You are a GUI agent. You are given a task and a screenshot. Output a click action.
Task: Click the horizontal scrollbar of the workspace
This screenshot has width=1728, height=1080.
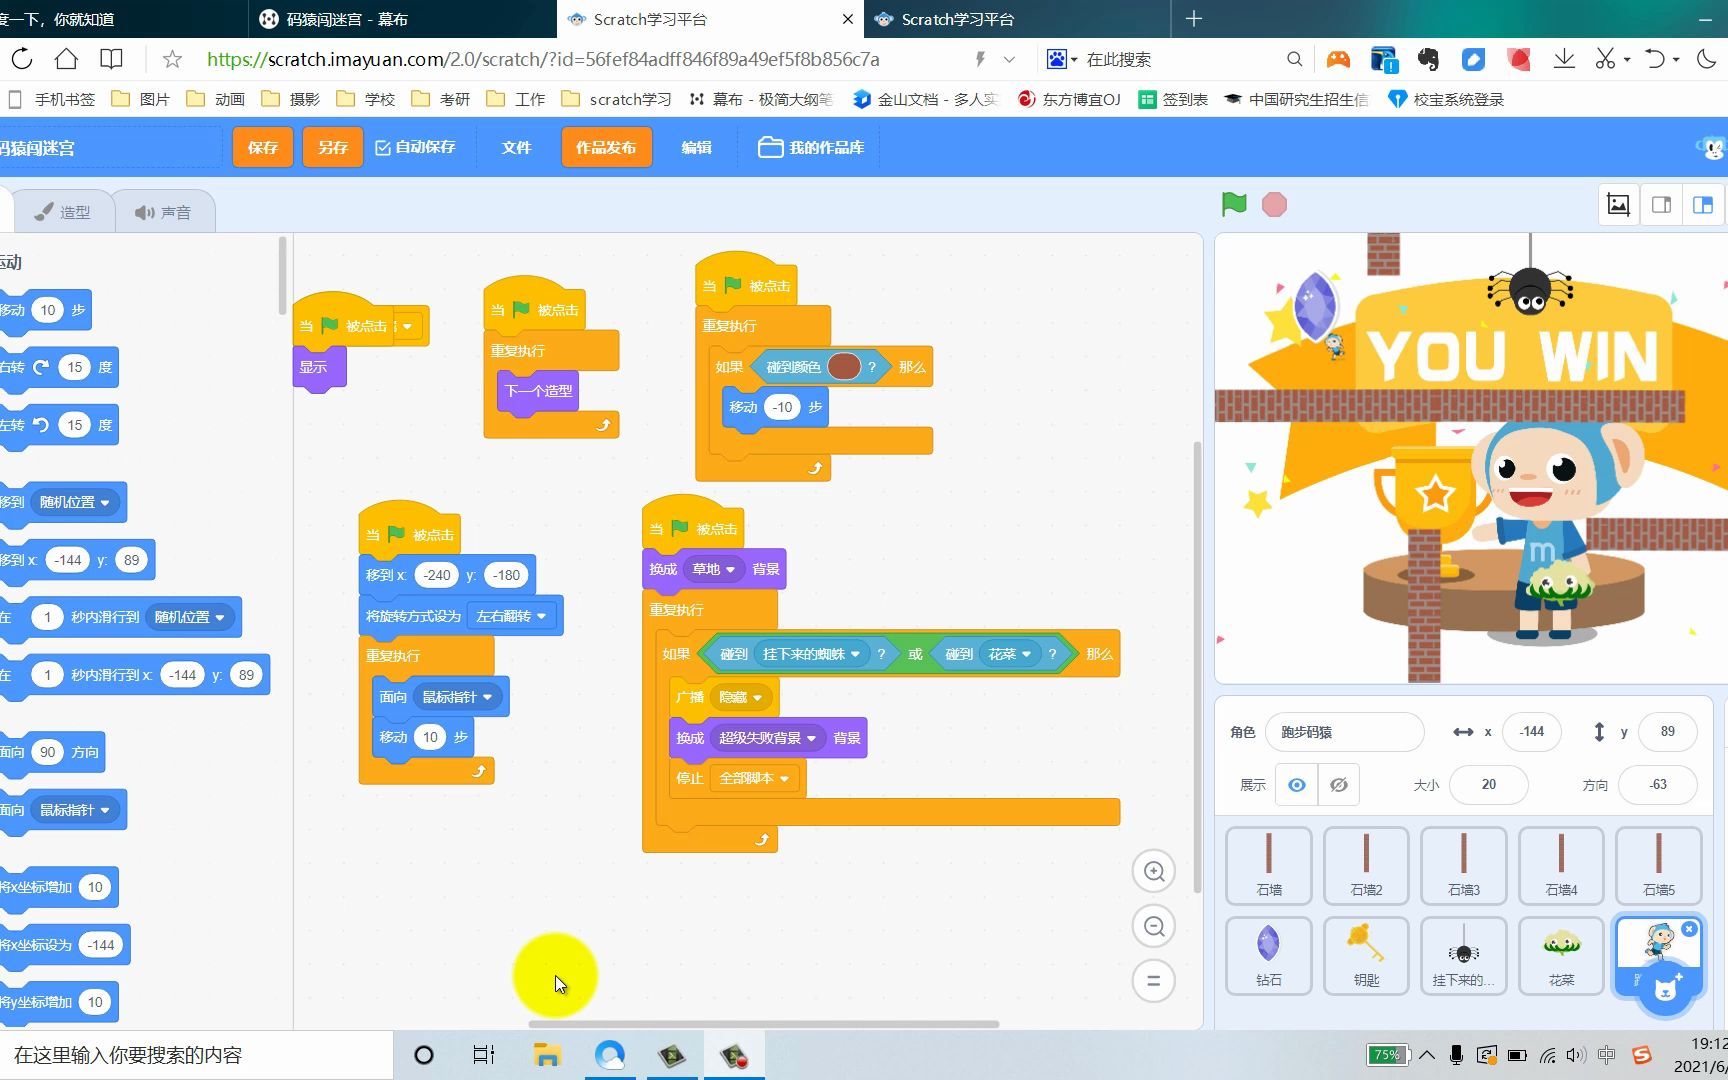coord(763,1023)
